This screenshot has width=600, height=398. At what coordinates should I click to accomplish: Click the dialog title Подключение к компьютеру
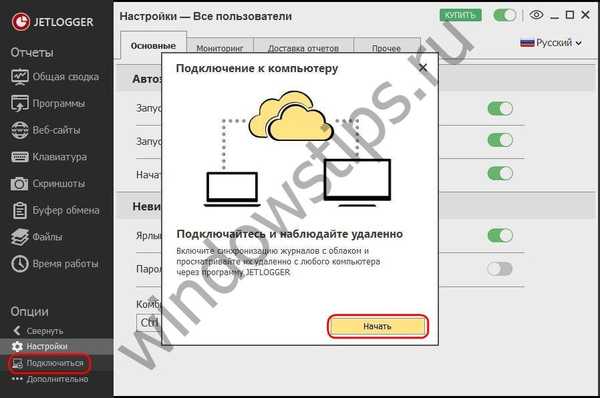coord(257,69)
